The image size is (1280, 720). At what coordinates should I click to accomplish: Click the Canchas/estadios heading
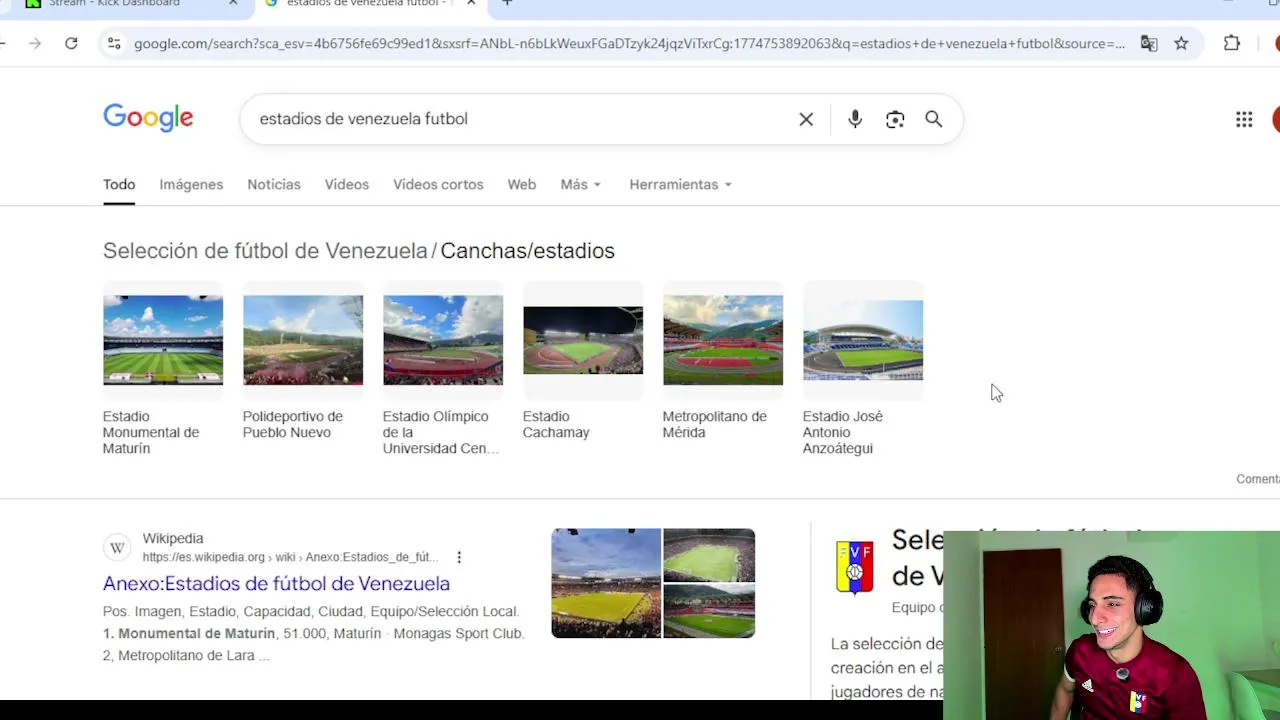tap(527, 251)
